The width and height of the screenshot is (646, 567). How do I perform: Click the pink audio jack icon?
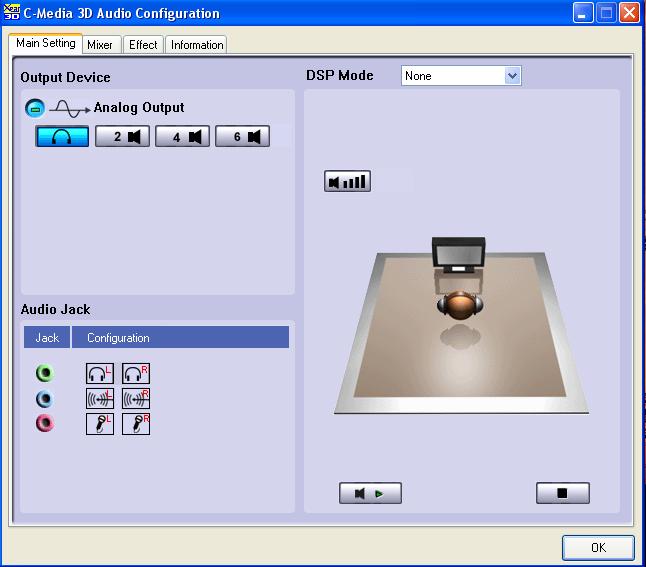coord(45,423)
